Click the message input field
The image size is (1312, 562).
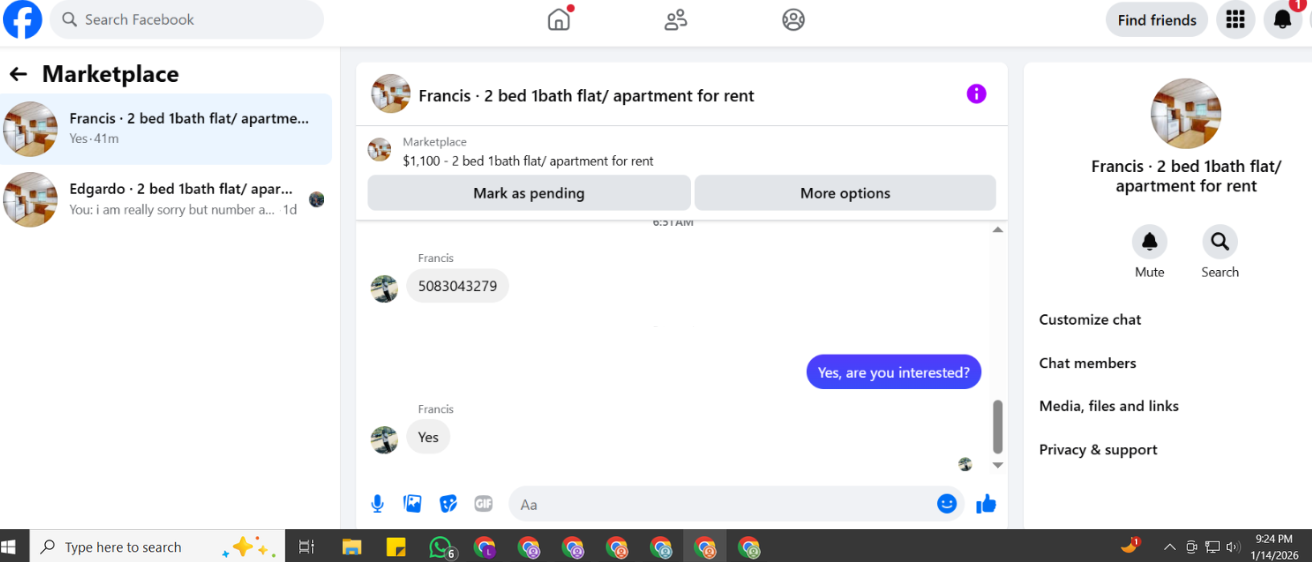(x=720, y=504)
